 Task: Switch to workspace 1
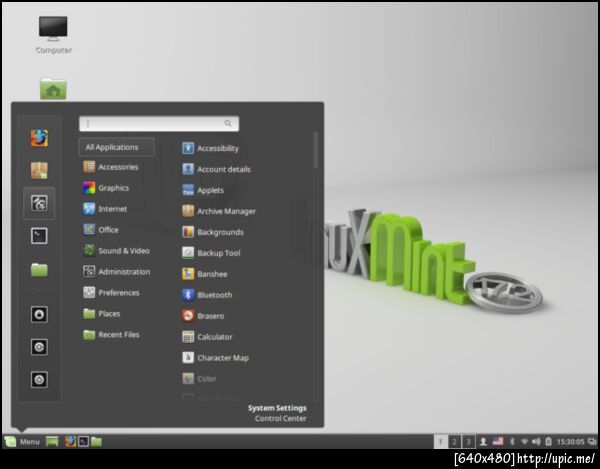pyautogui.click(x=440, y=441)
